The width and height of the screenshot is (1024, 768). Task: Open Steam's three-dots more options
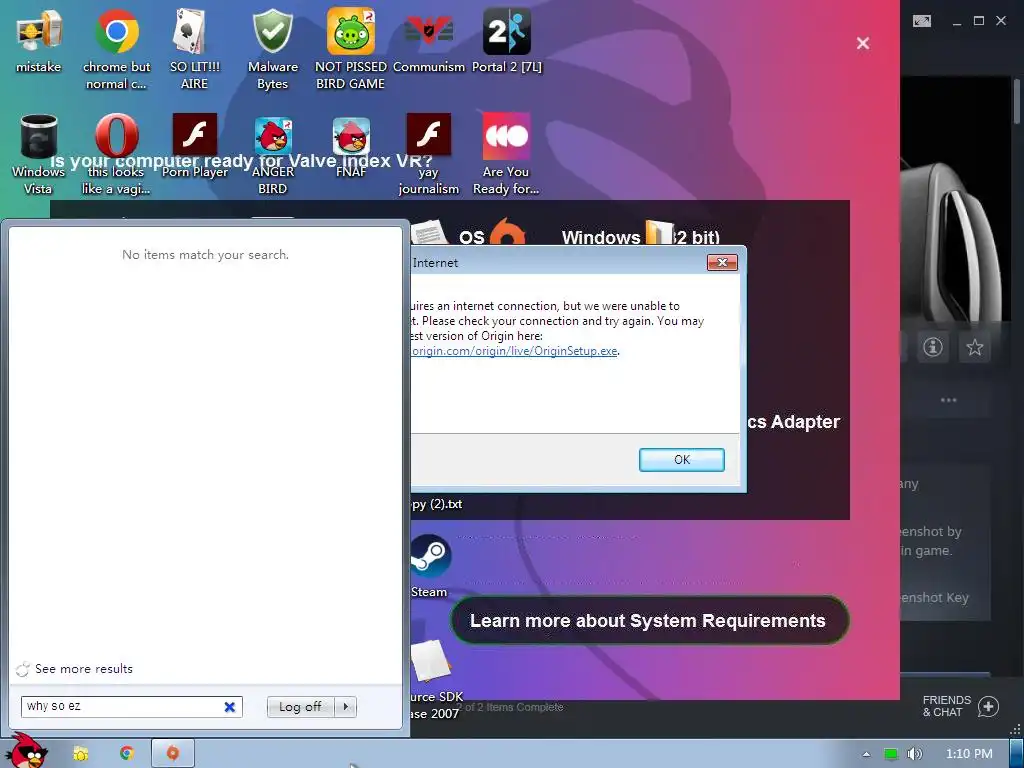(948, 400)
